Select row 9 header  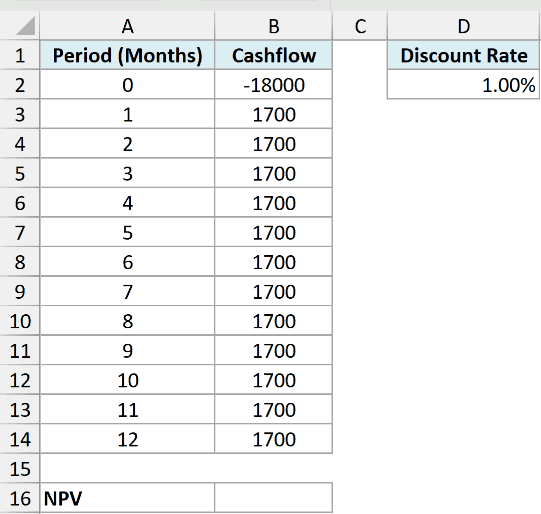(x=20, y=291)
